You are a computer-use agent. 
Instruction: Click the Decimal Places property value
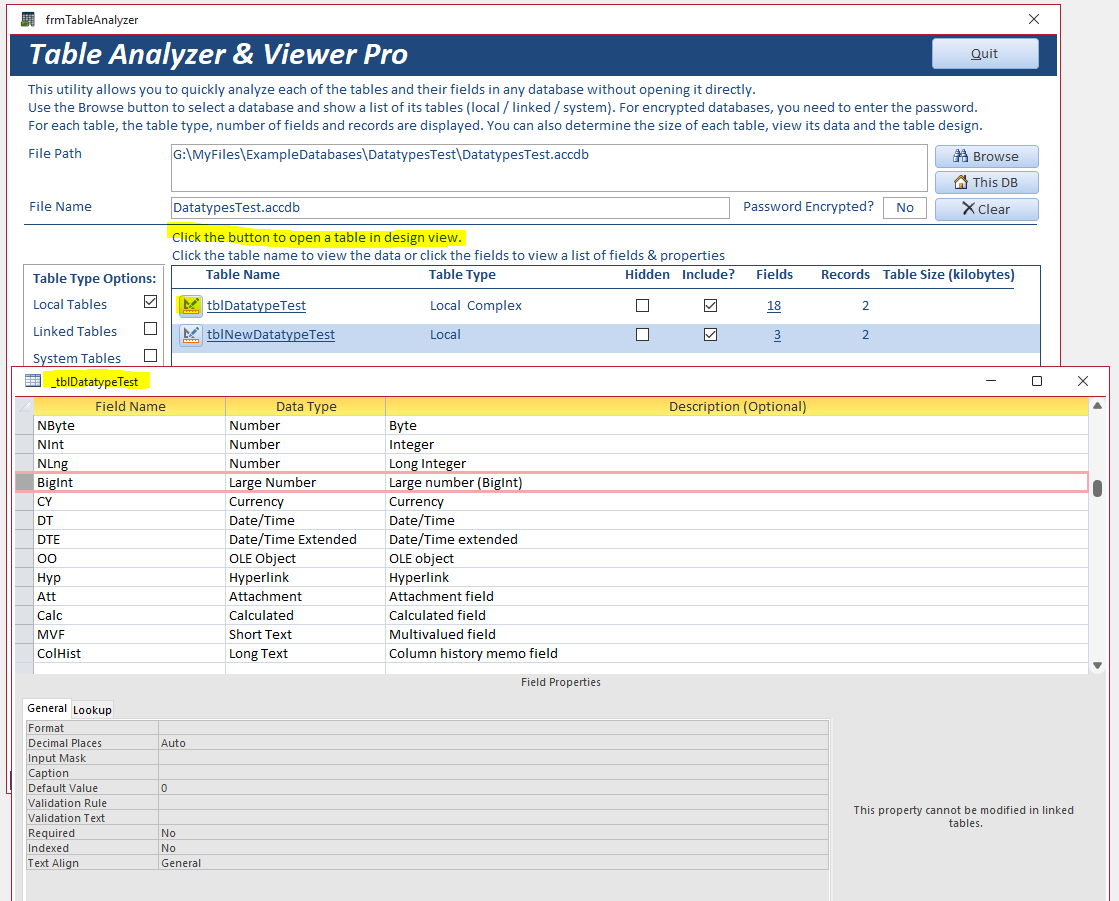coord(493,743)
